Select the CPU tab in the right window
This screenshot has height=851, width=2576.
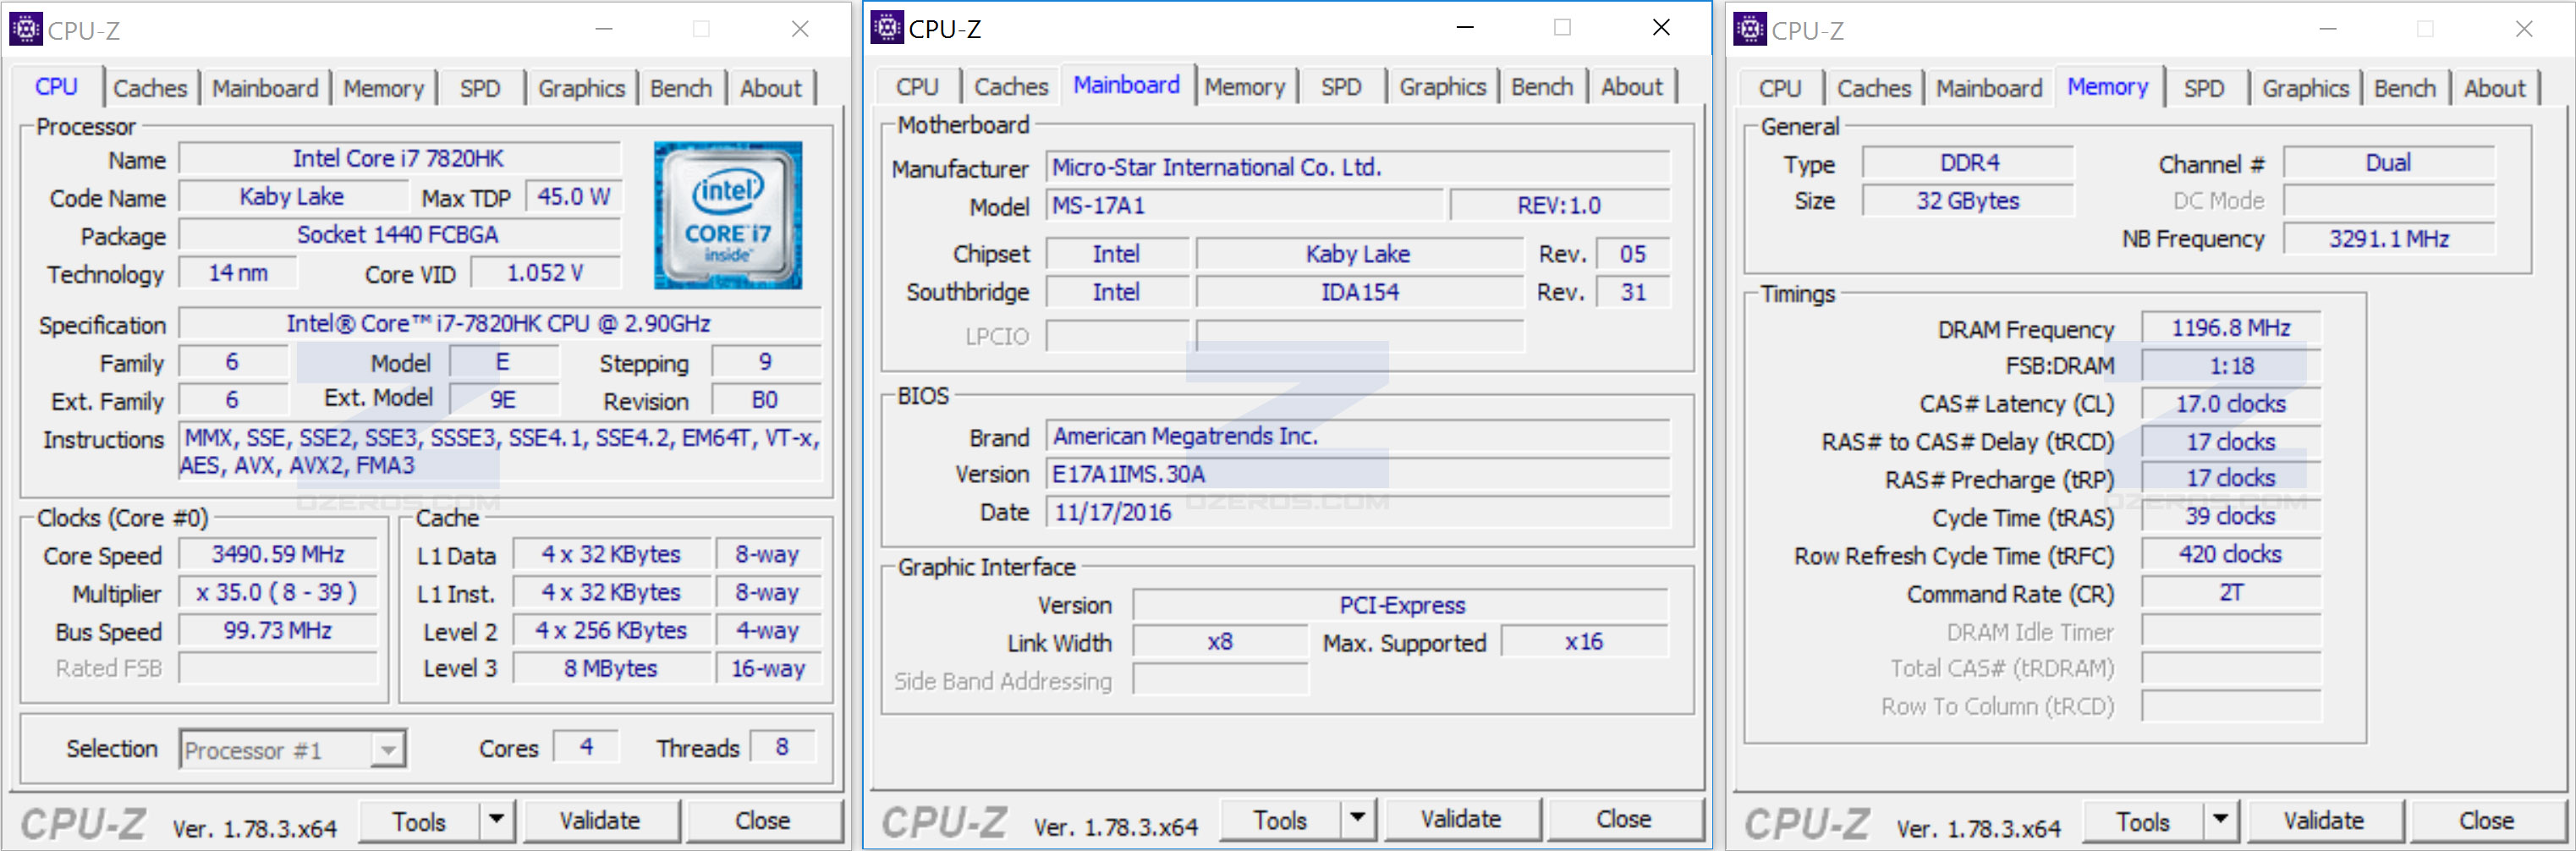pos(1780,88)
